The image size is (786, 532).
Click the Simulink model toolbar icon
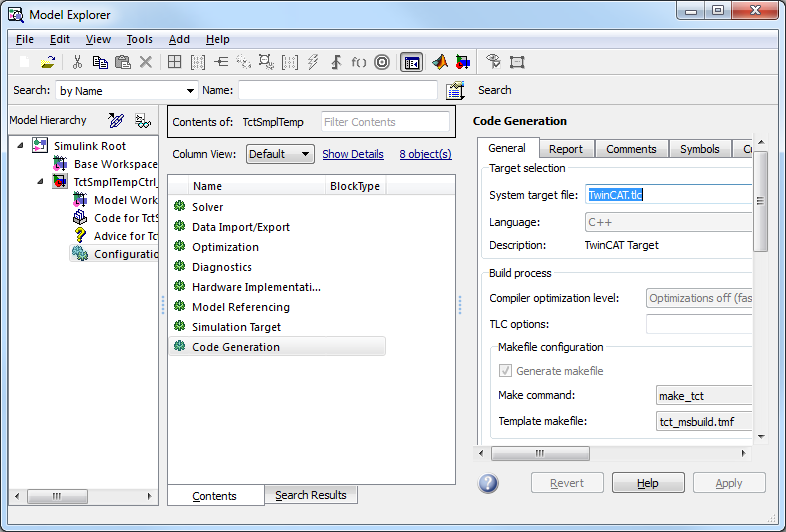(x=463, y=62)
